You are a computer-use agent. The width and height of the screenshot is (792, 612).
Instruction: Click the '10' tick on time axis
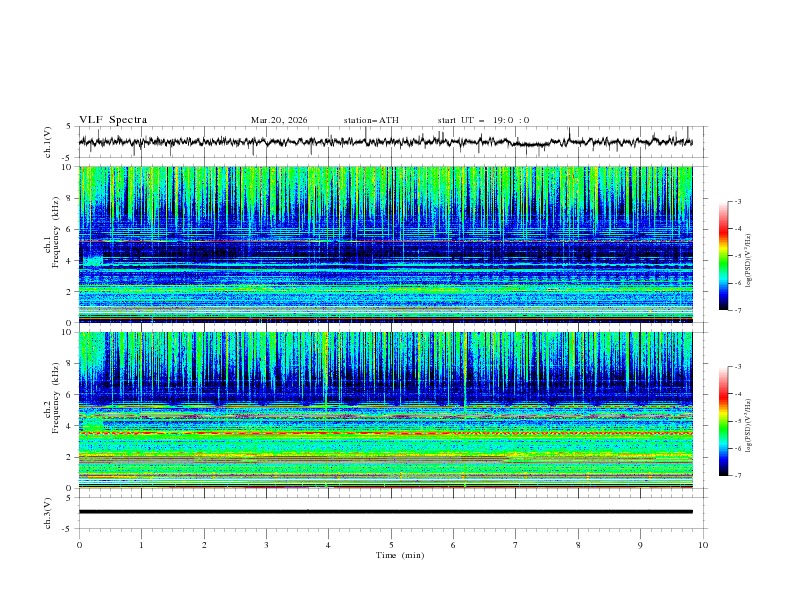[703, 545]
